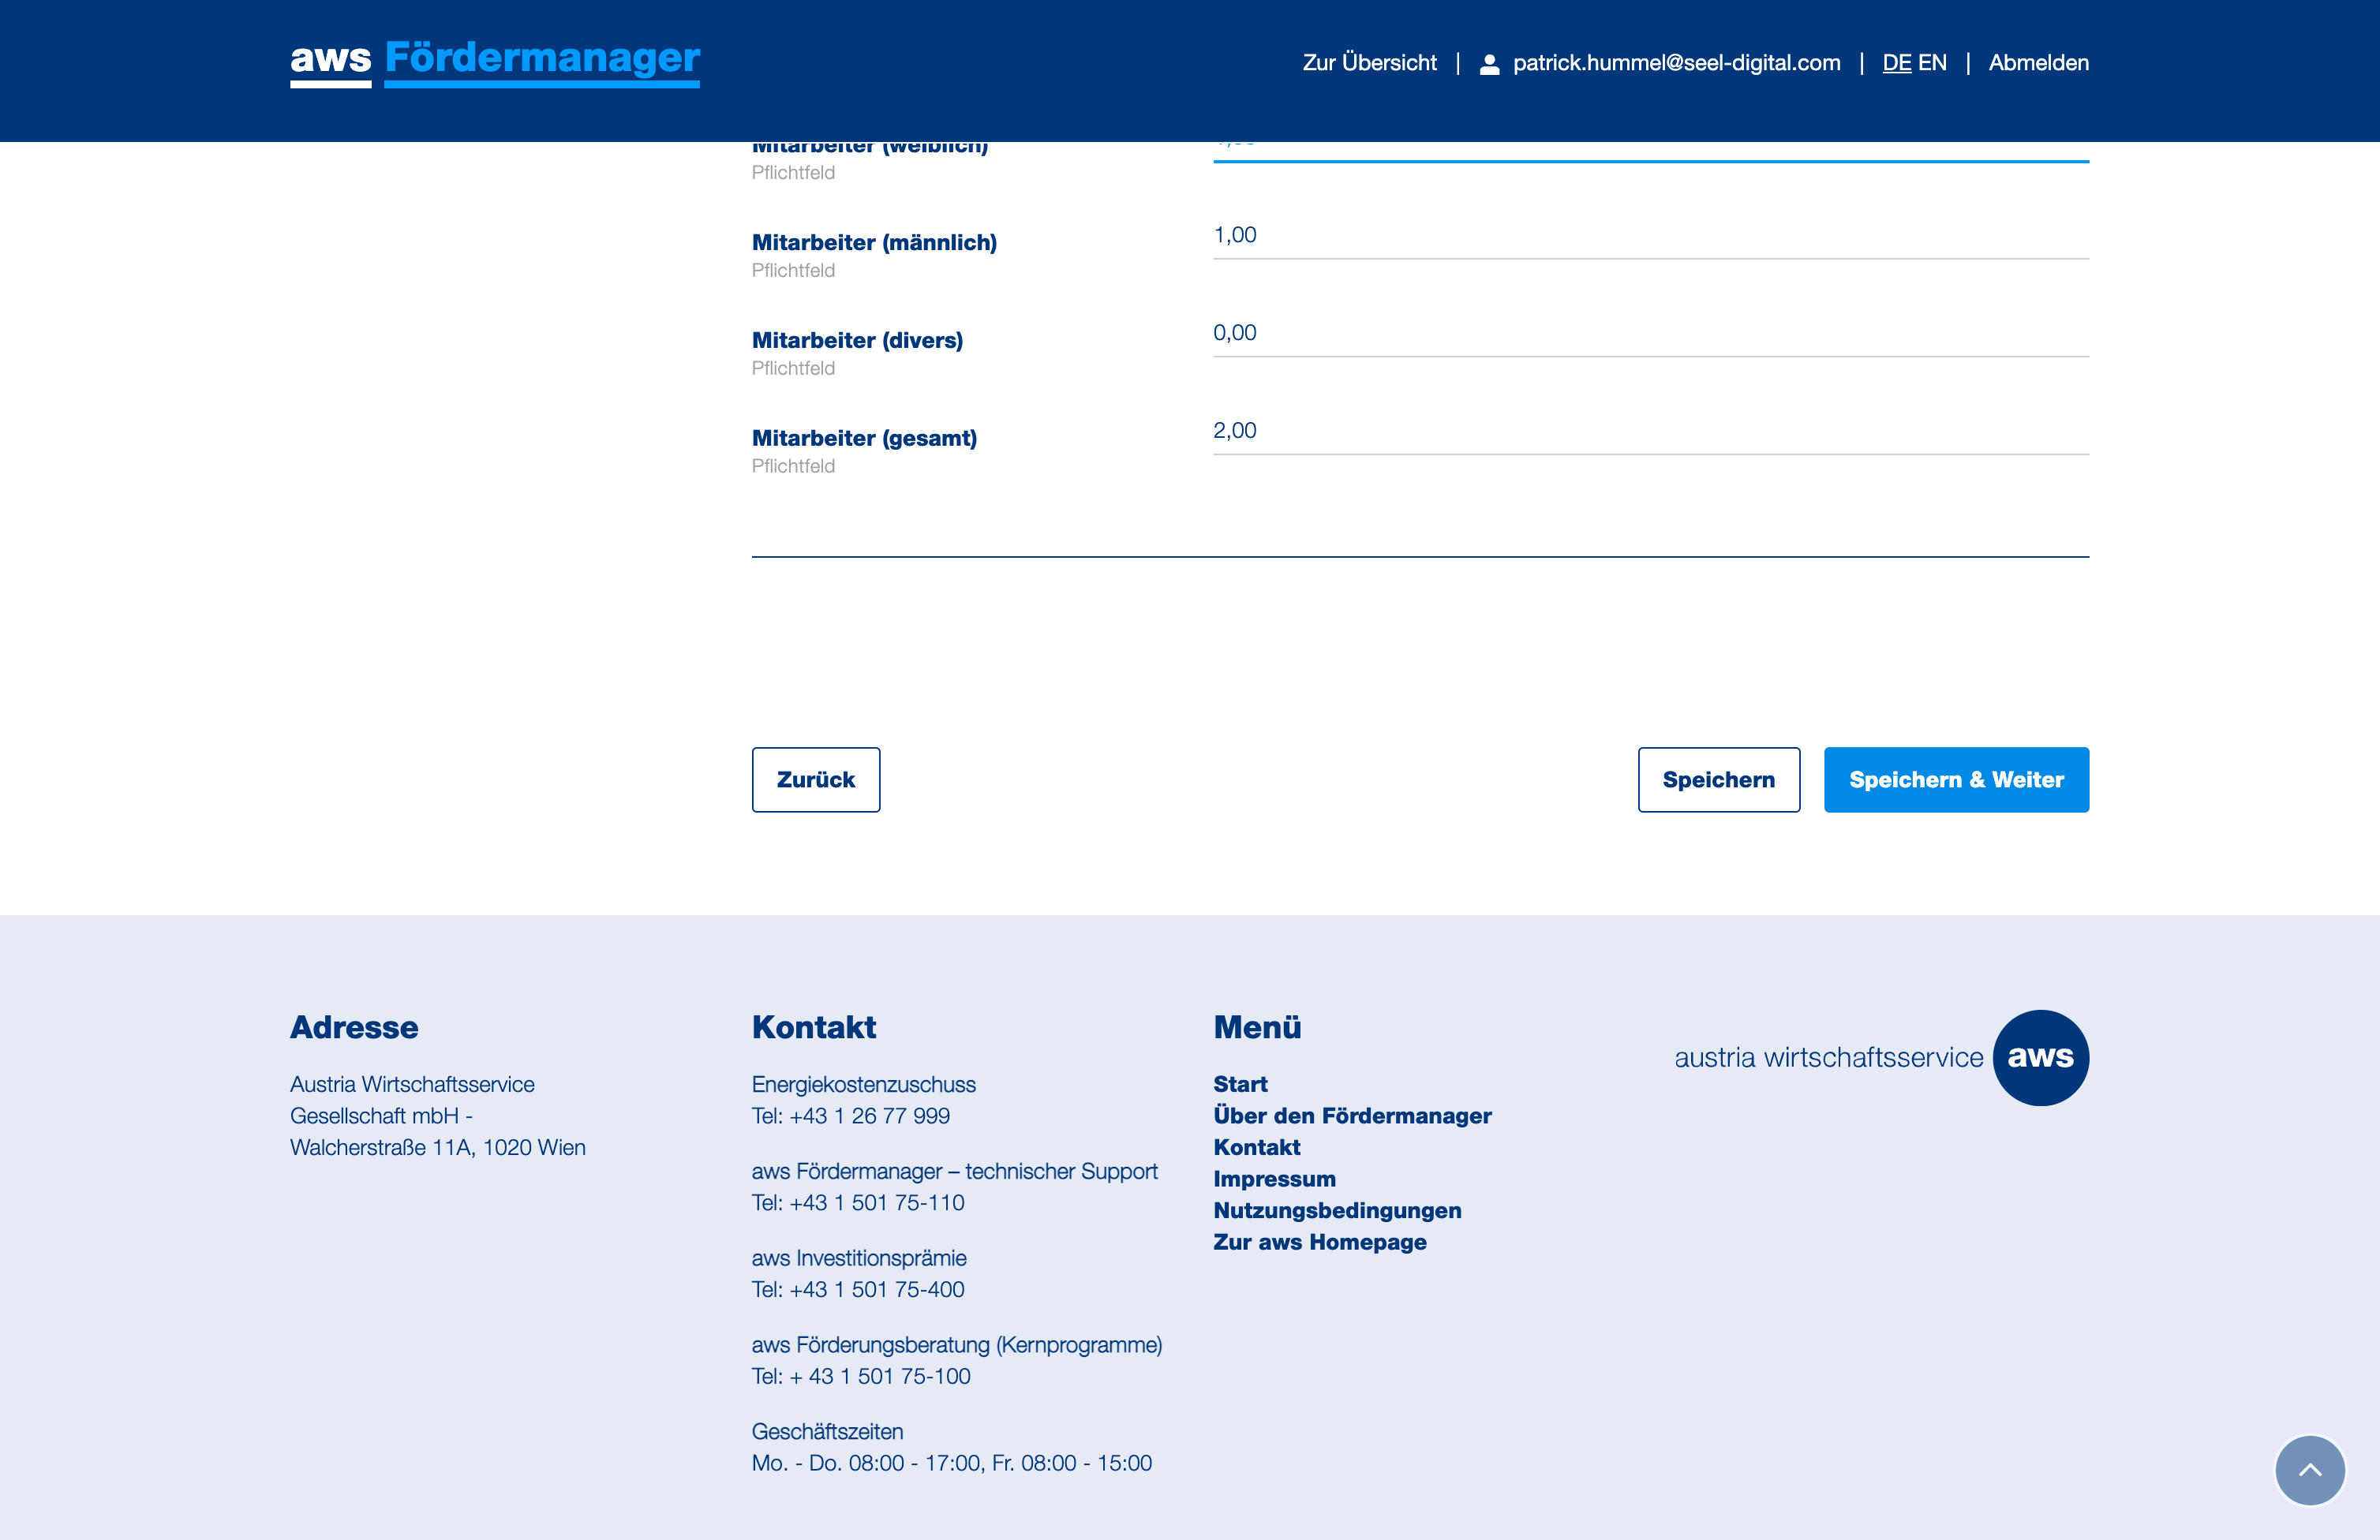Open Start in footer menu

pos(1240,1084)
